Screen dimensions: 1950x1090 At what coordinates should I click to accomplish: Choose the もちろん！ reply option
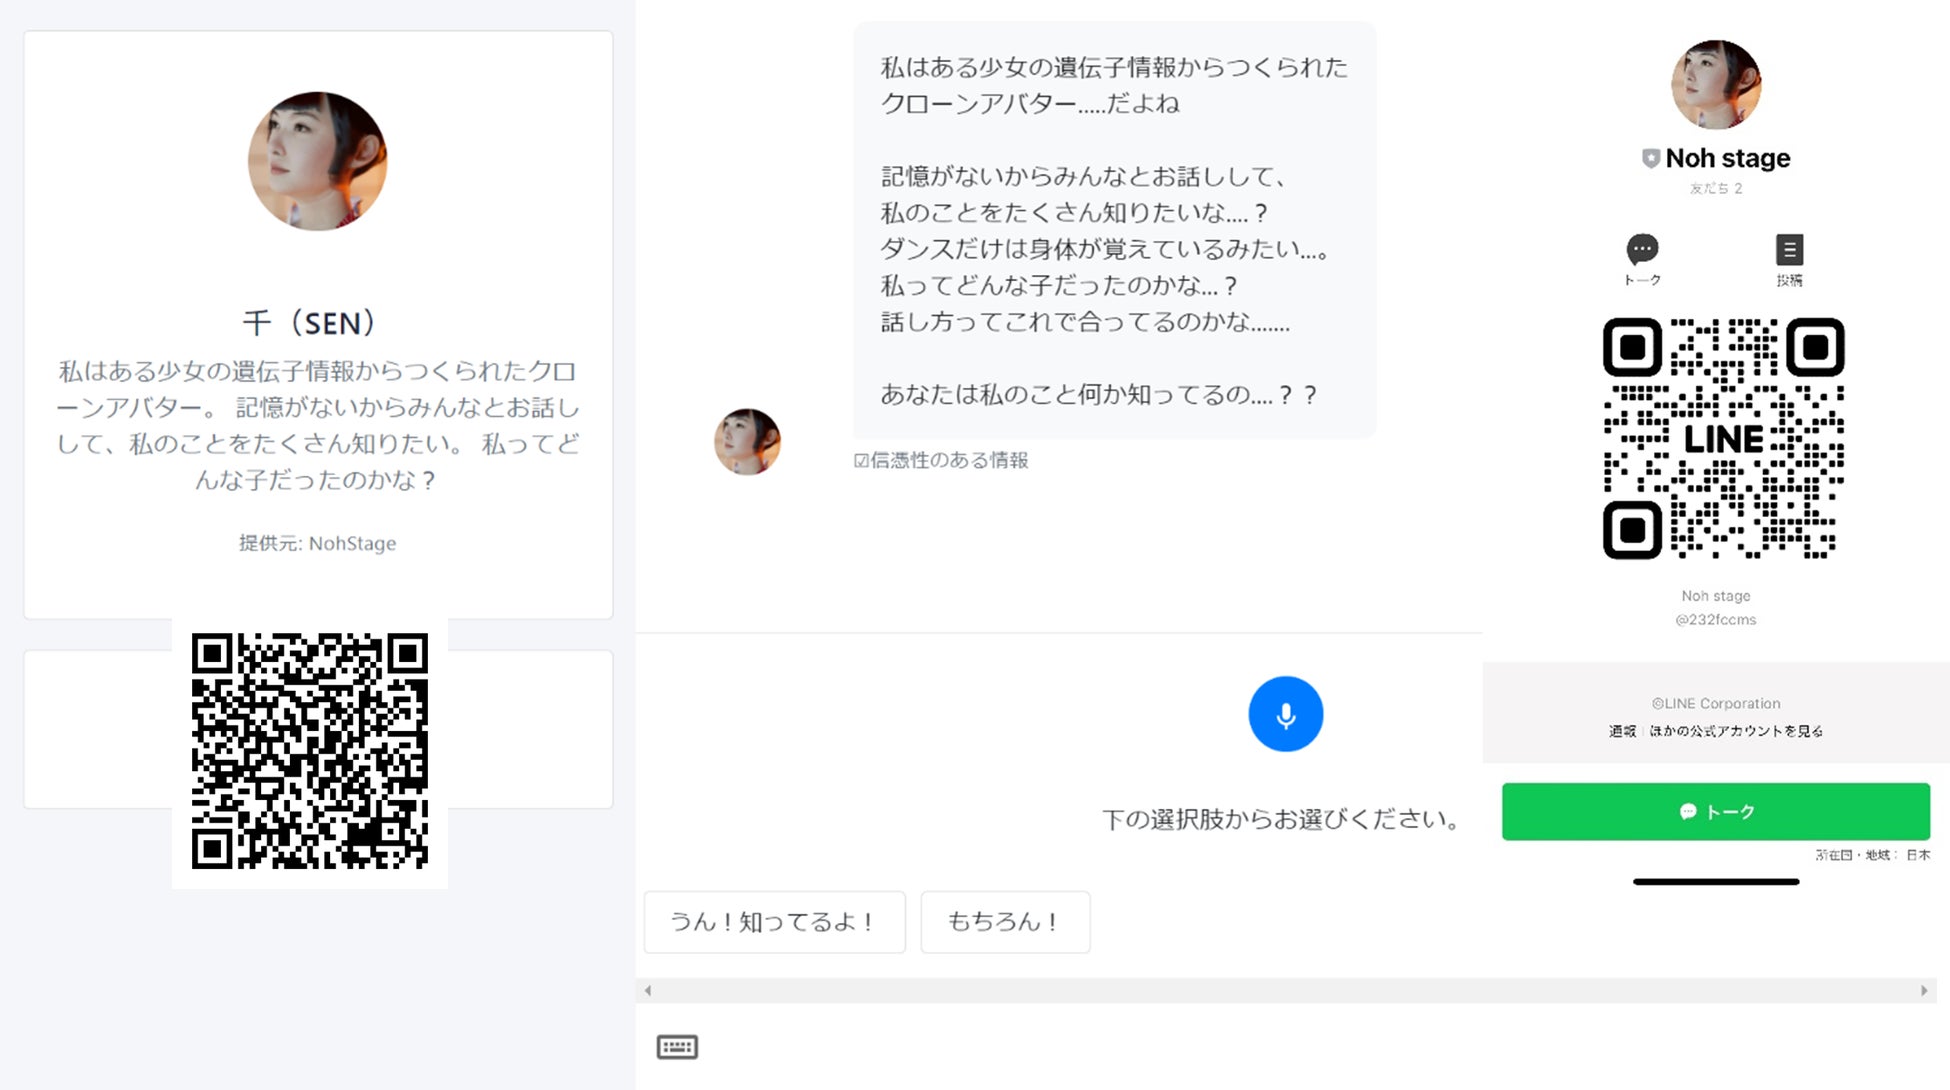(x=1004, y=922)
